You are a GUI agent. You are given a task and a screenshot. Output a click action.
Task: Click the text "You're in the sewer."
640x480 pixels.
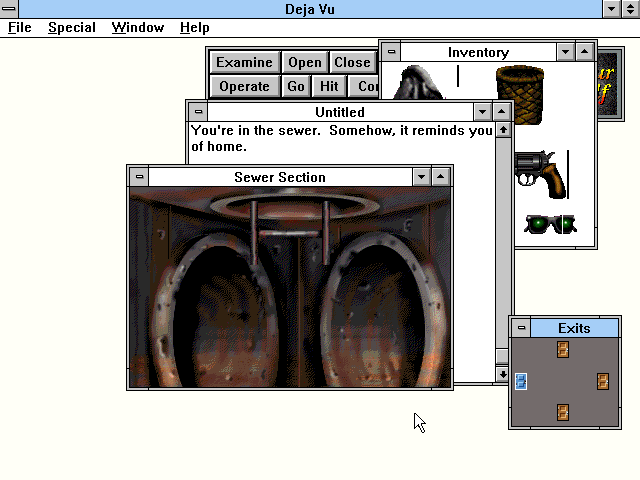tap(256, 130)
